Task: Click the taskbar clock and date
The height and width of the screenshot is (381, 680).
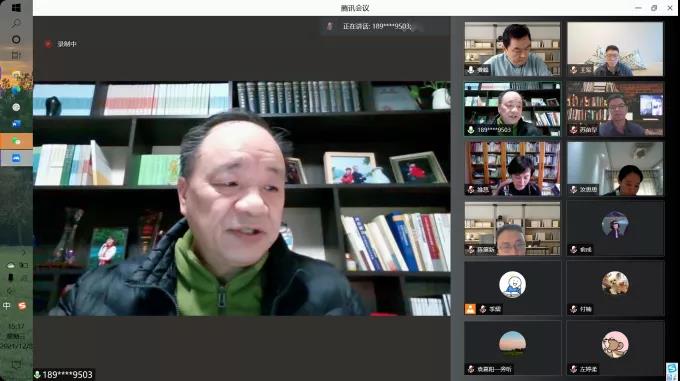Action: pos(16,336)
